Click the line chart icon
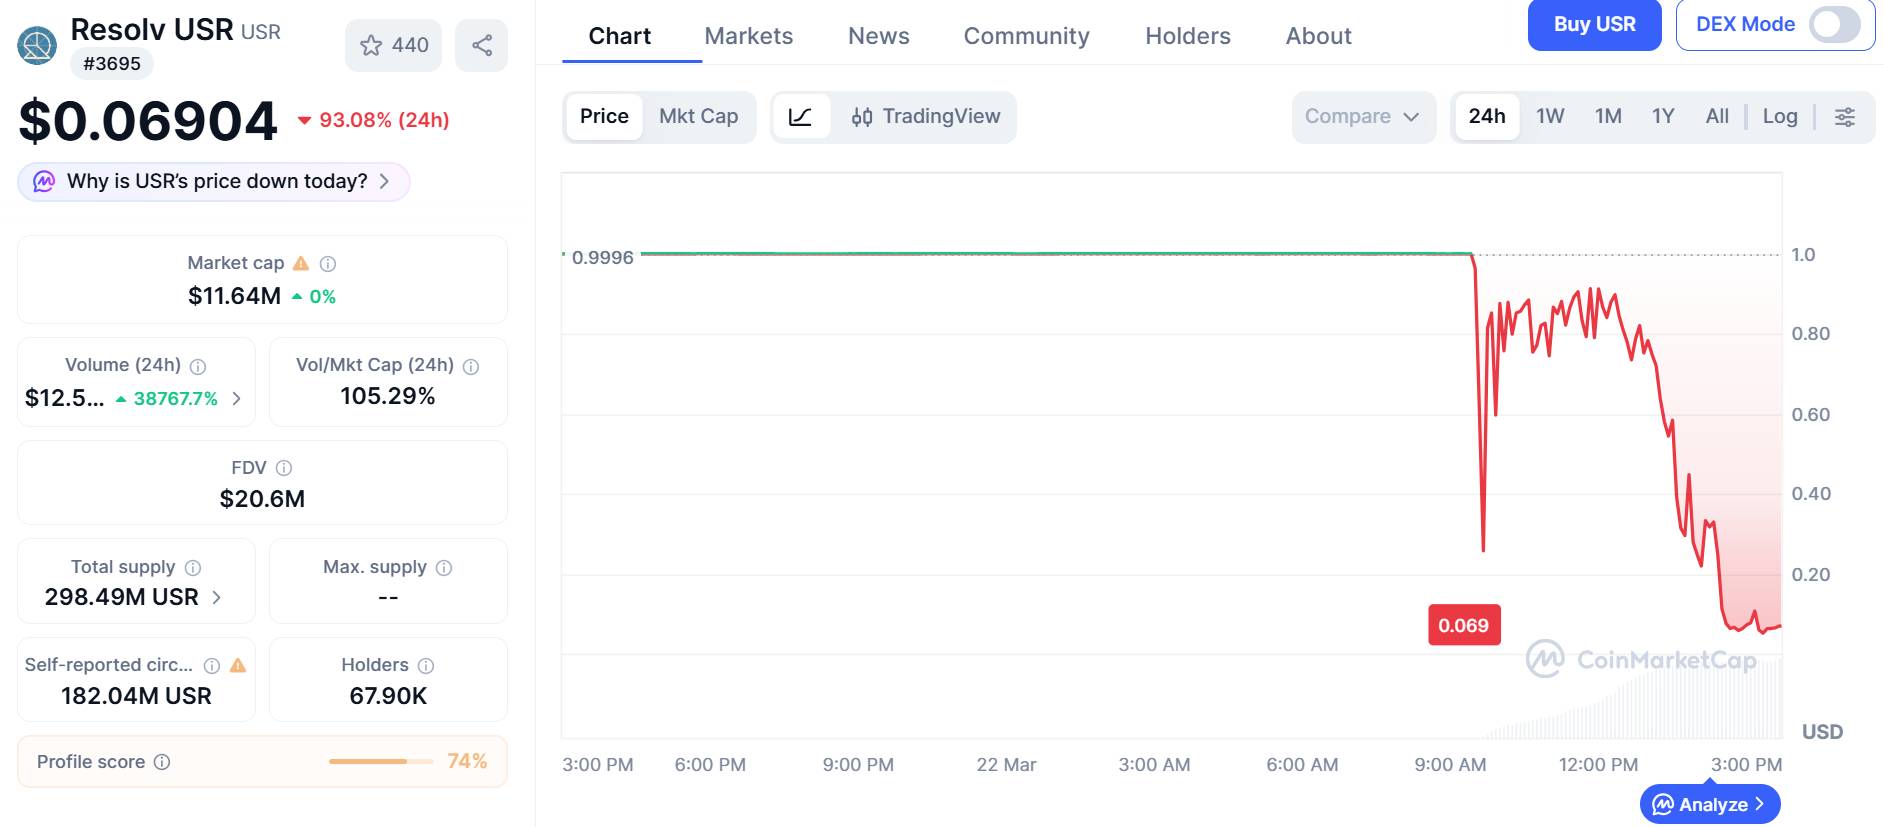Screen dimensions: 1884x827 pyautogui.click(x=801, y=117)
